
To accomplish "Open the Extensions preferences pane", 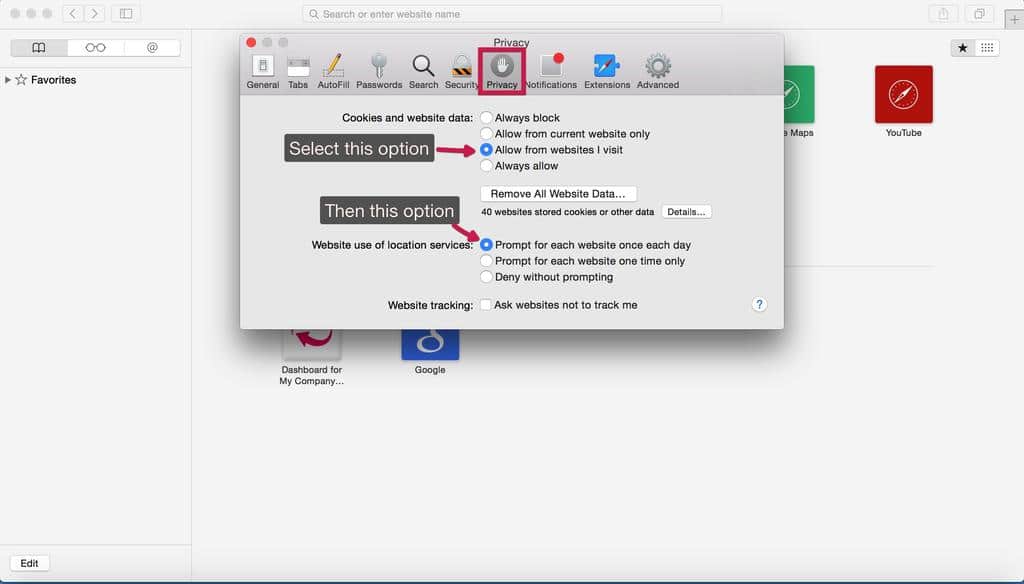I will pos(607,71).
